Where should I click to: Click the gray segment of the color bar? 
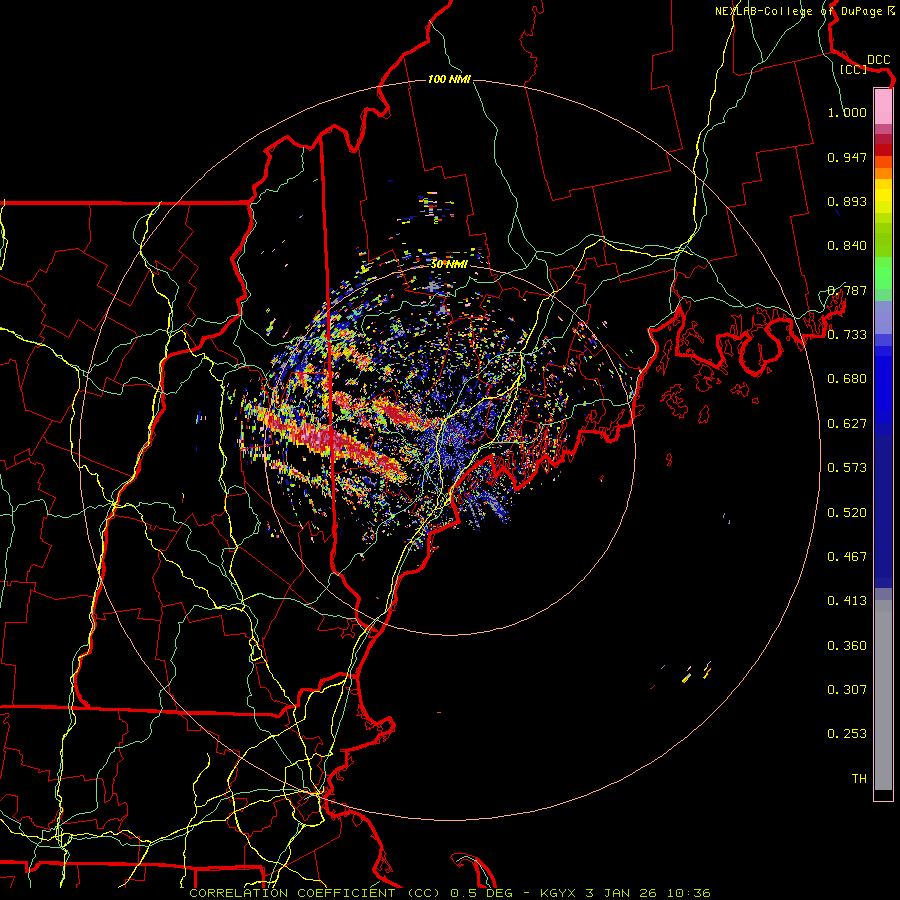[883, 695]
